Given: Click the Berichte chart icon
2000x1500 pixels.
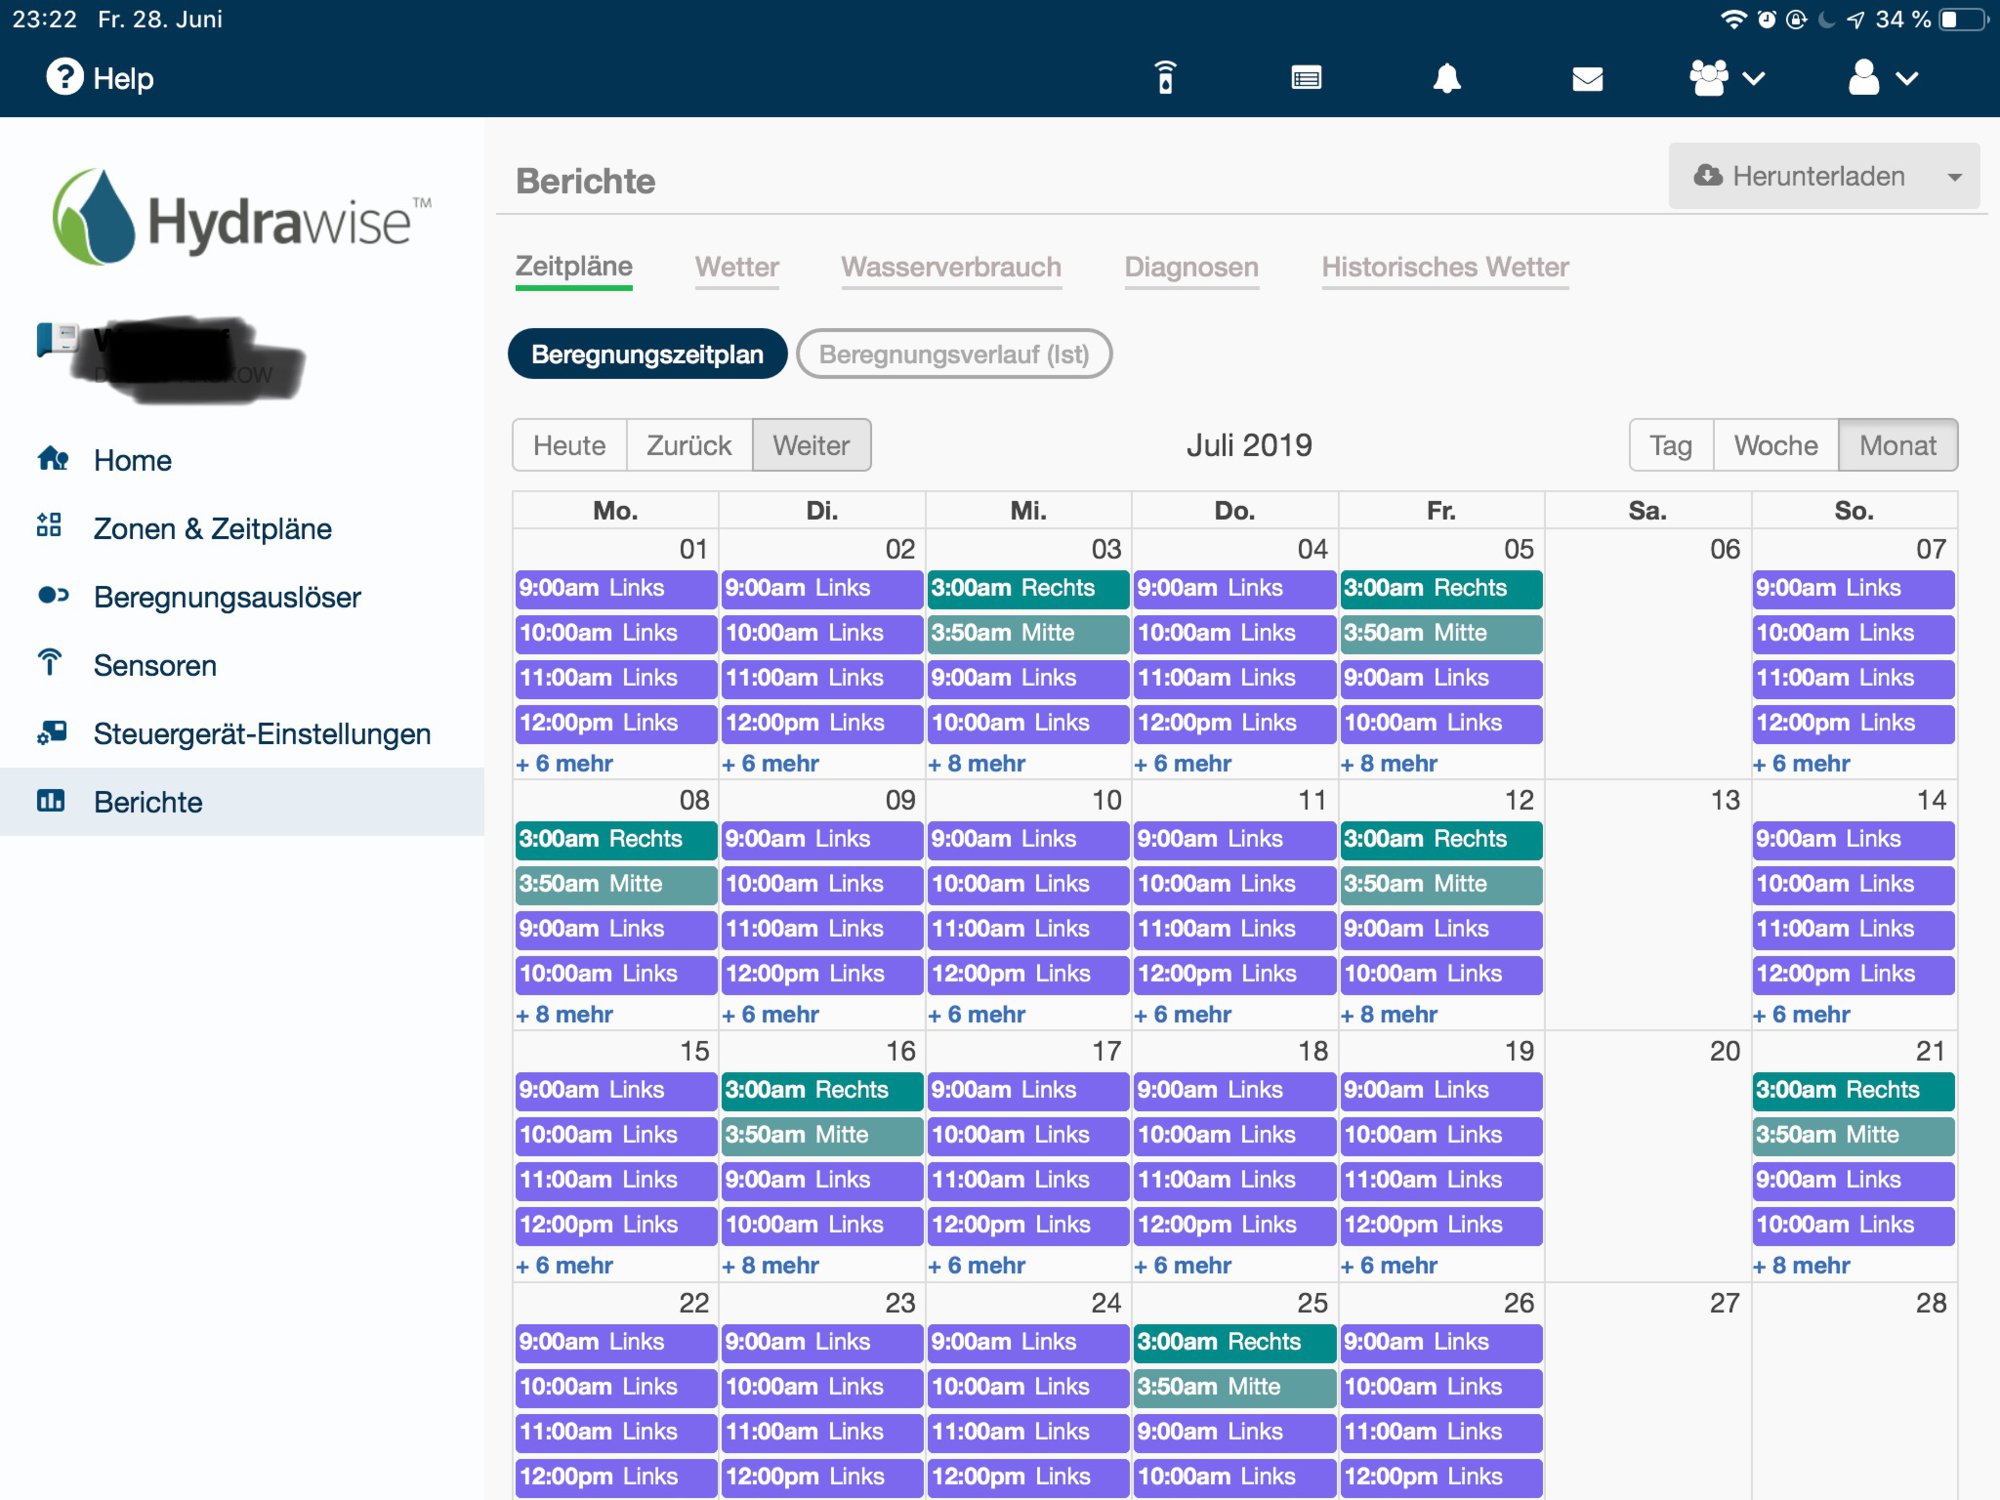Looking at the screenshot, I should coord(51,800).
